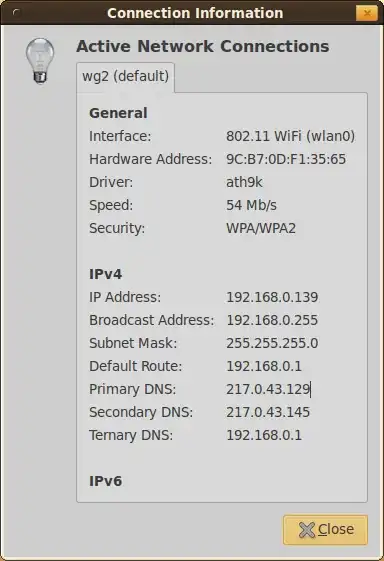Select the wg2 (default) tab
The image size is (384, 561).
click(125, 77)
